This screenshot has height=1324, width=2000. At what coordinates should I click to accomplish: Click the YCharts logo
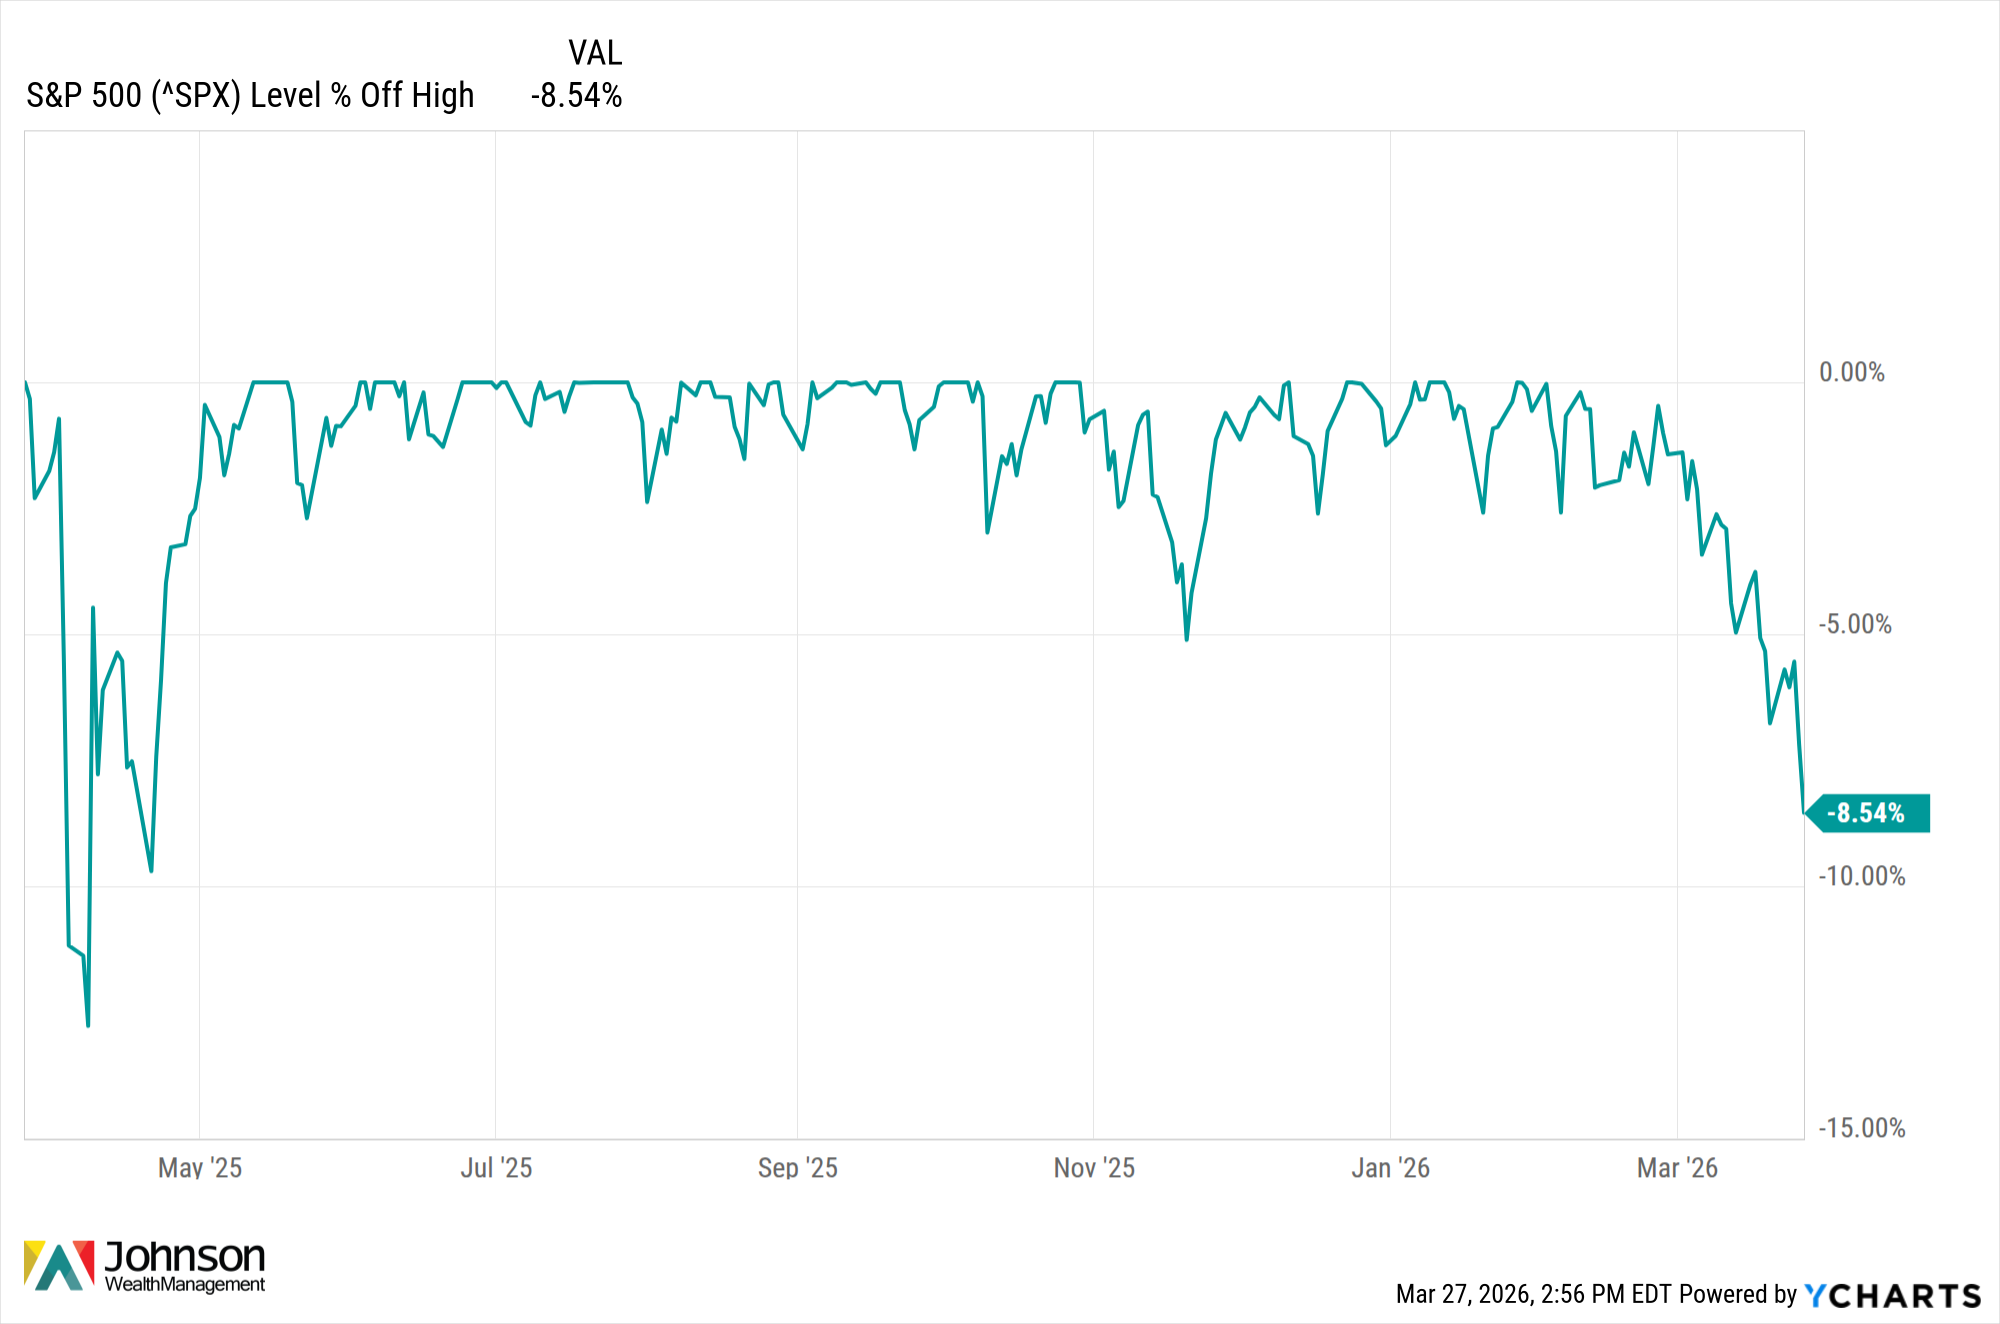pos(1892,1296)
